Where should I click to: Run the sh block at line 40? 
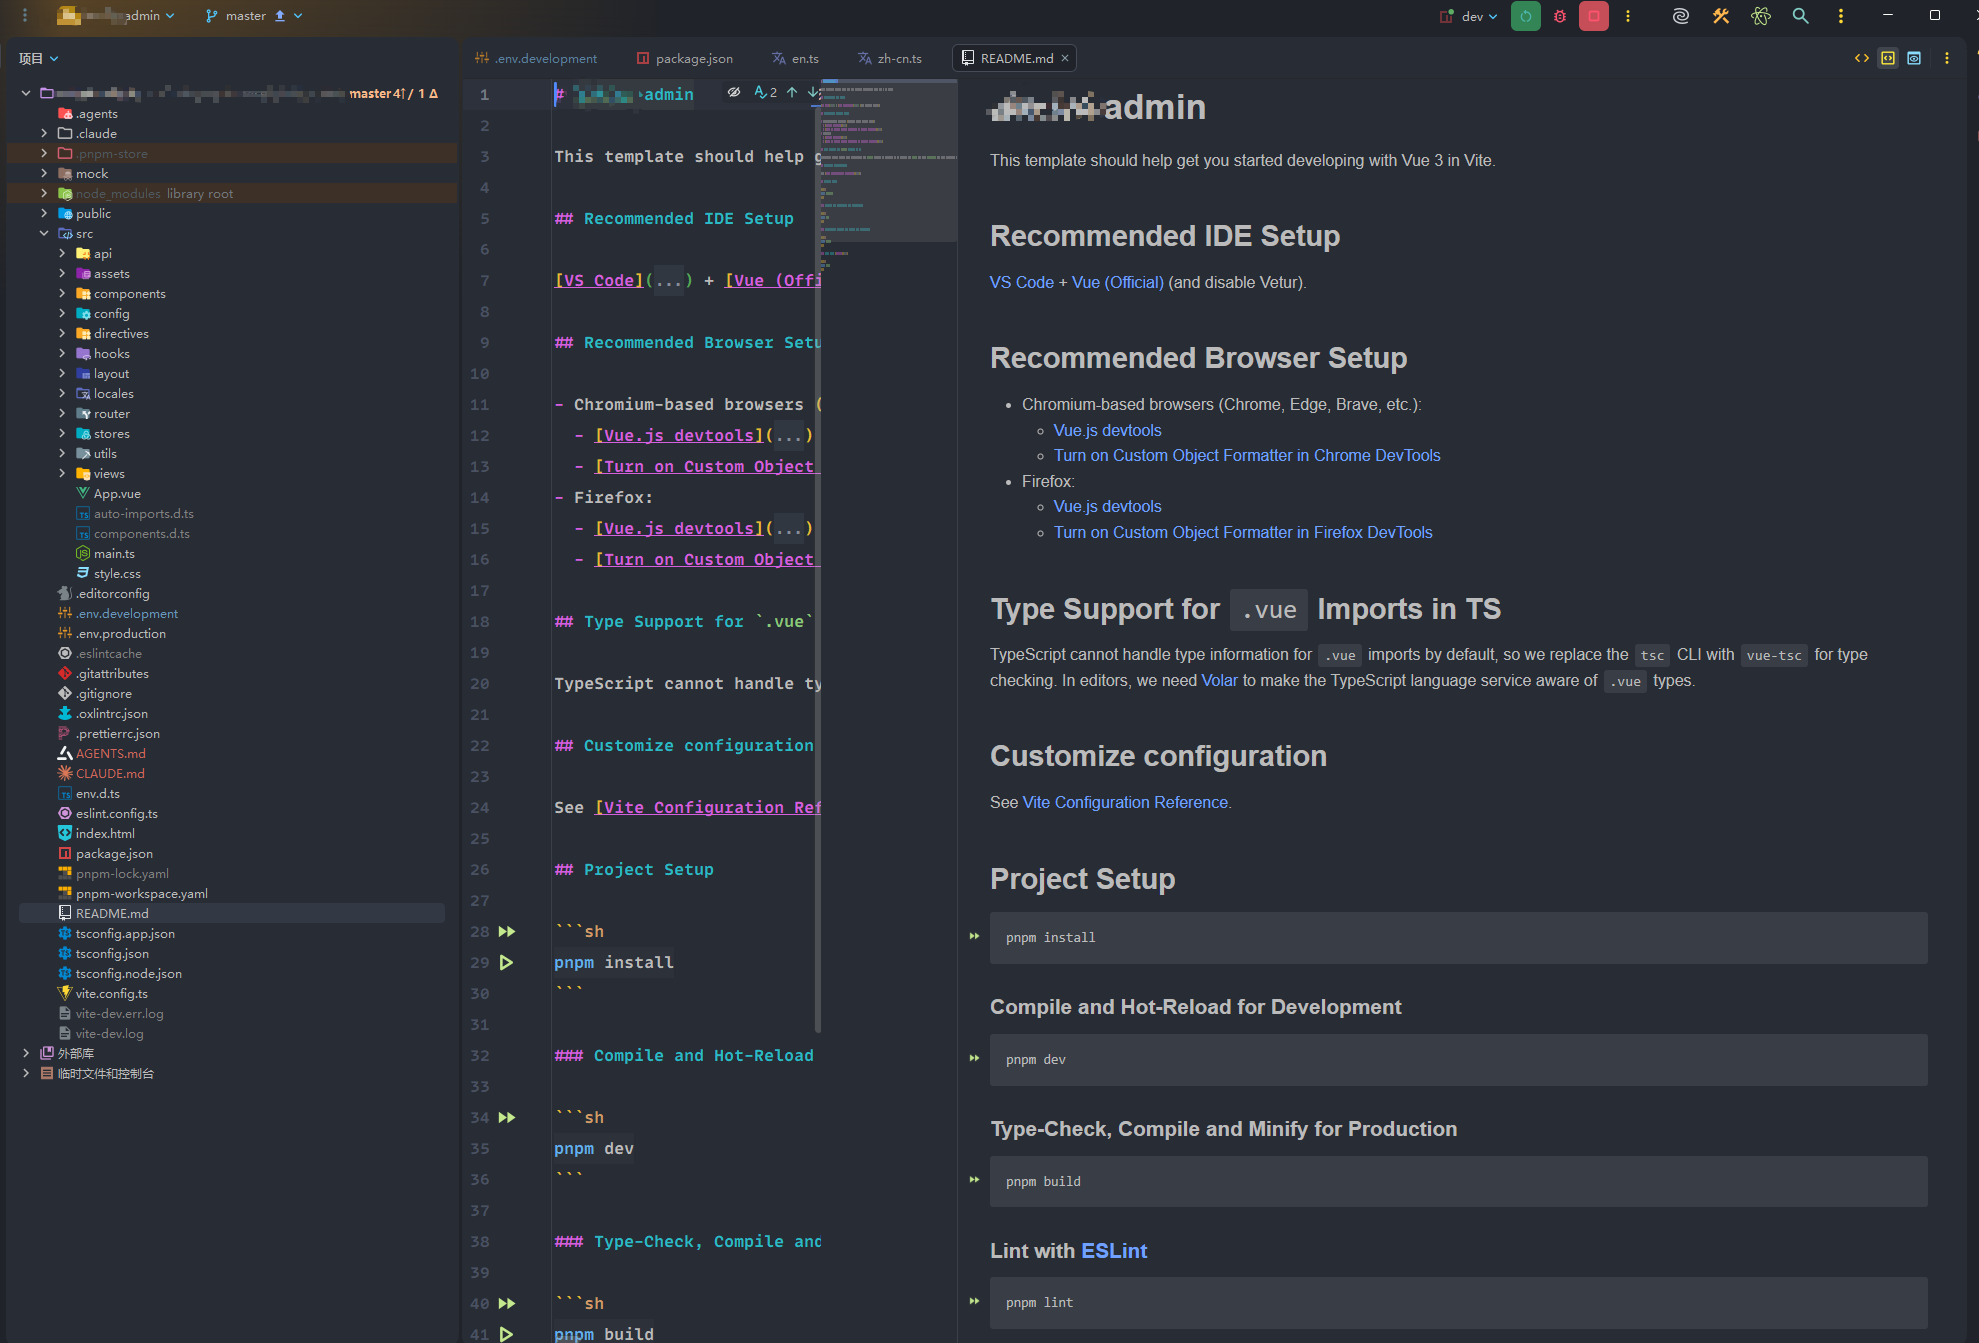pyautogui.click(x=507, y=1303)
